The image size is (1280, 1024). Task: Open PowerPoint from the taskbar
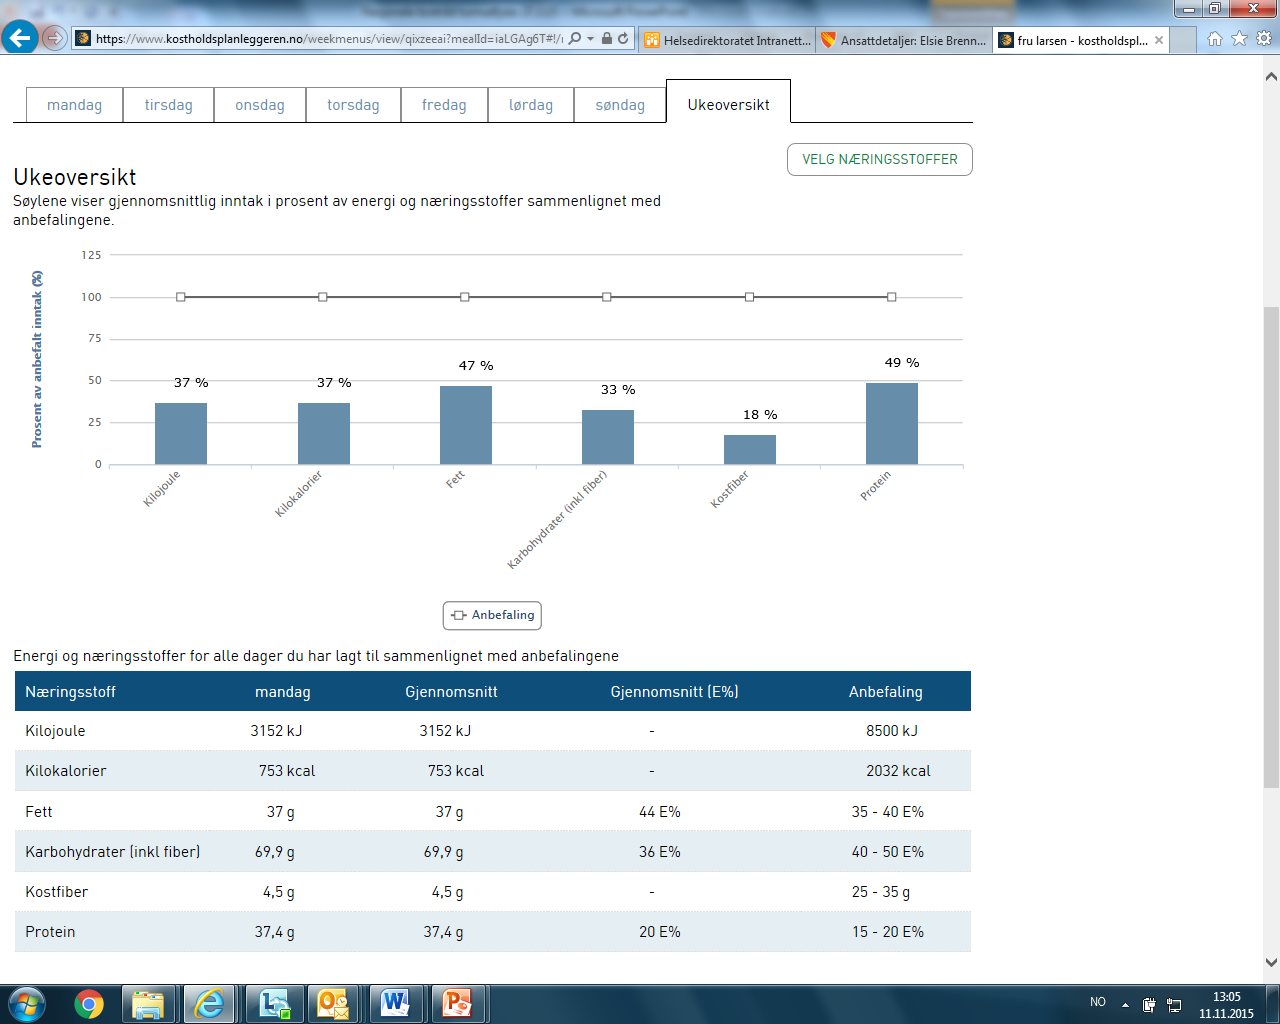(x=457, y=1003)
